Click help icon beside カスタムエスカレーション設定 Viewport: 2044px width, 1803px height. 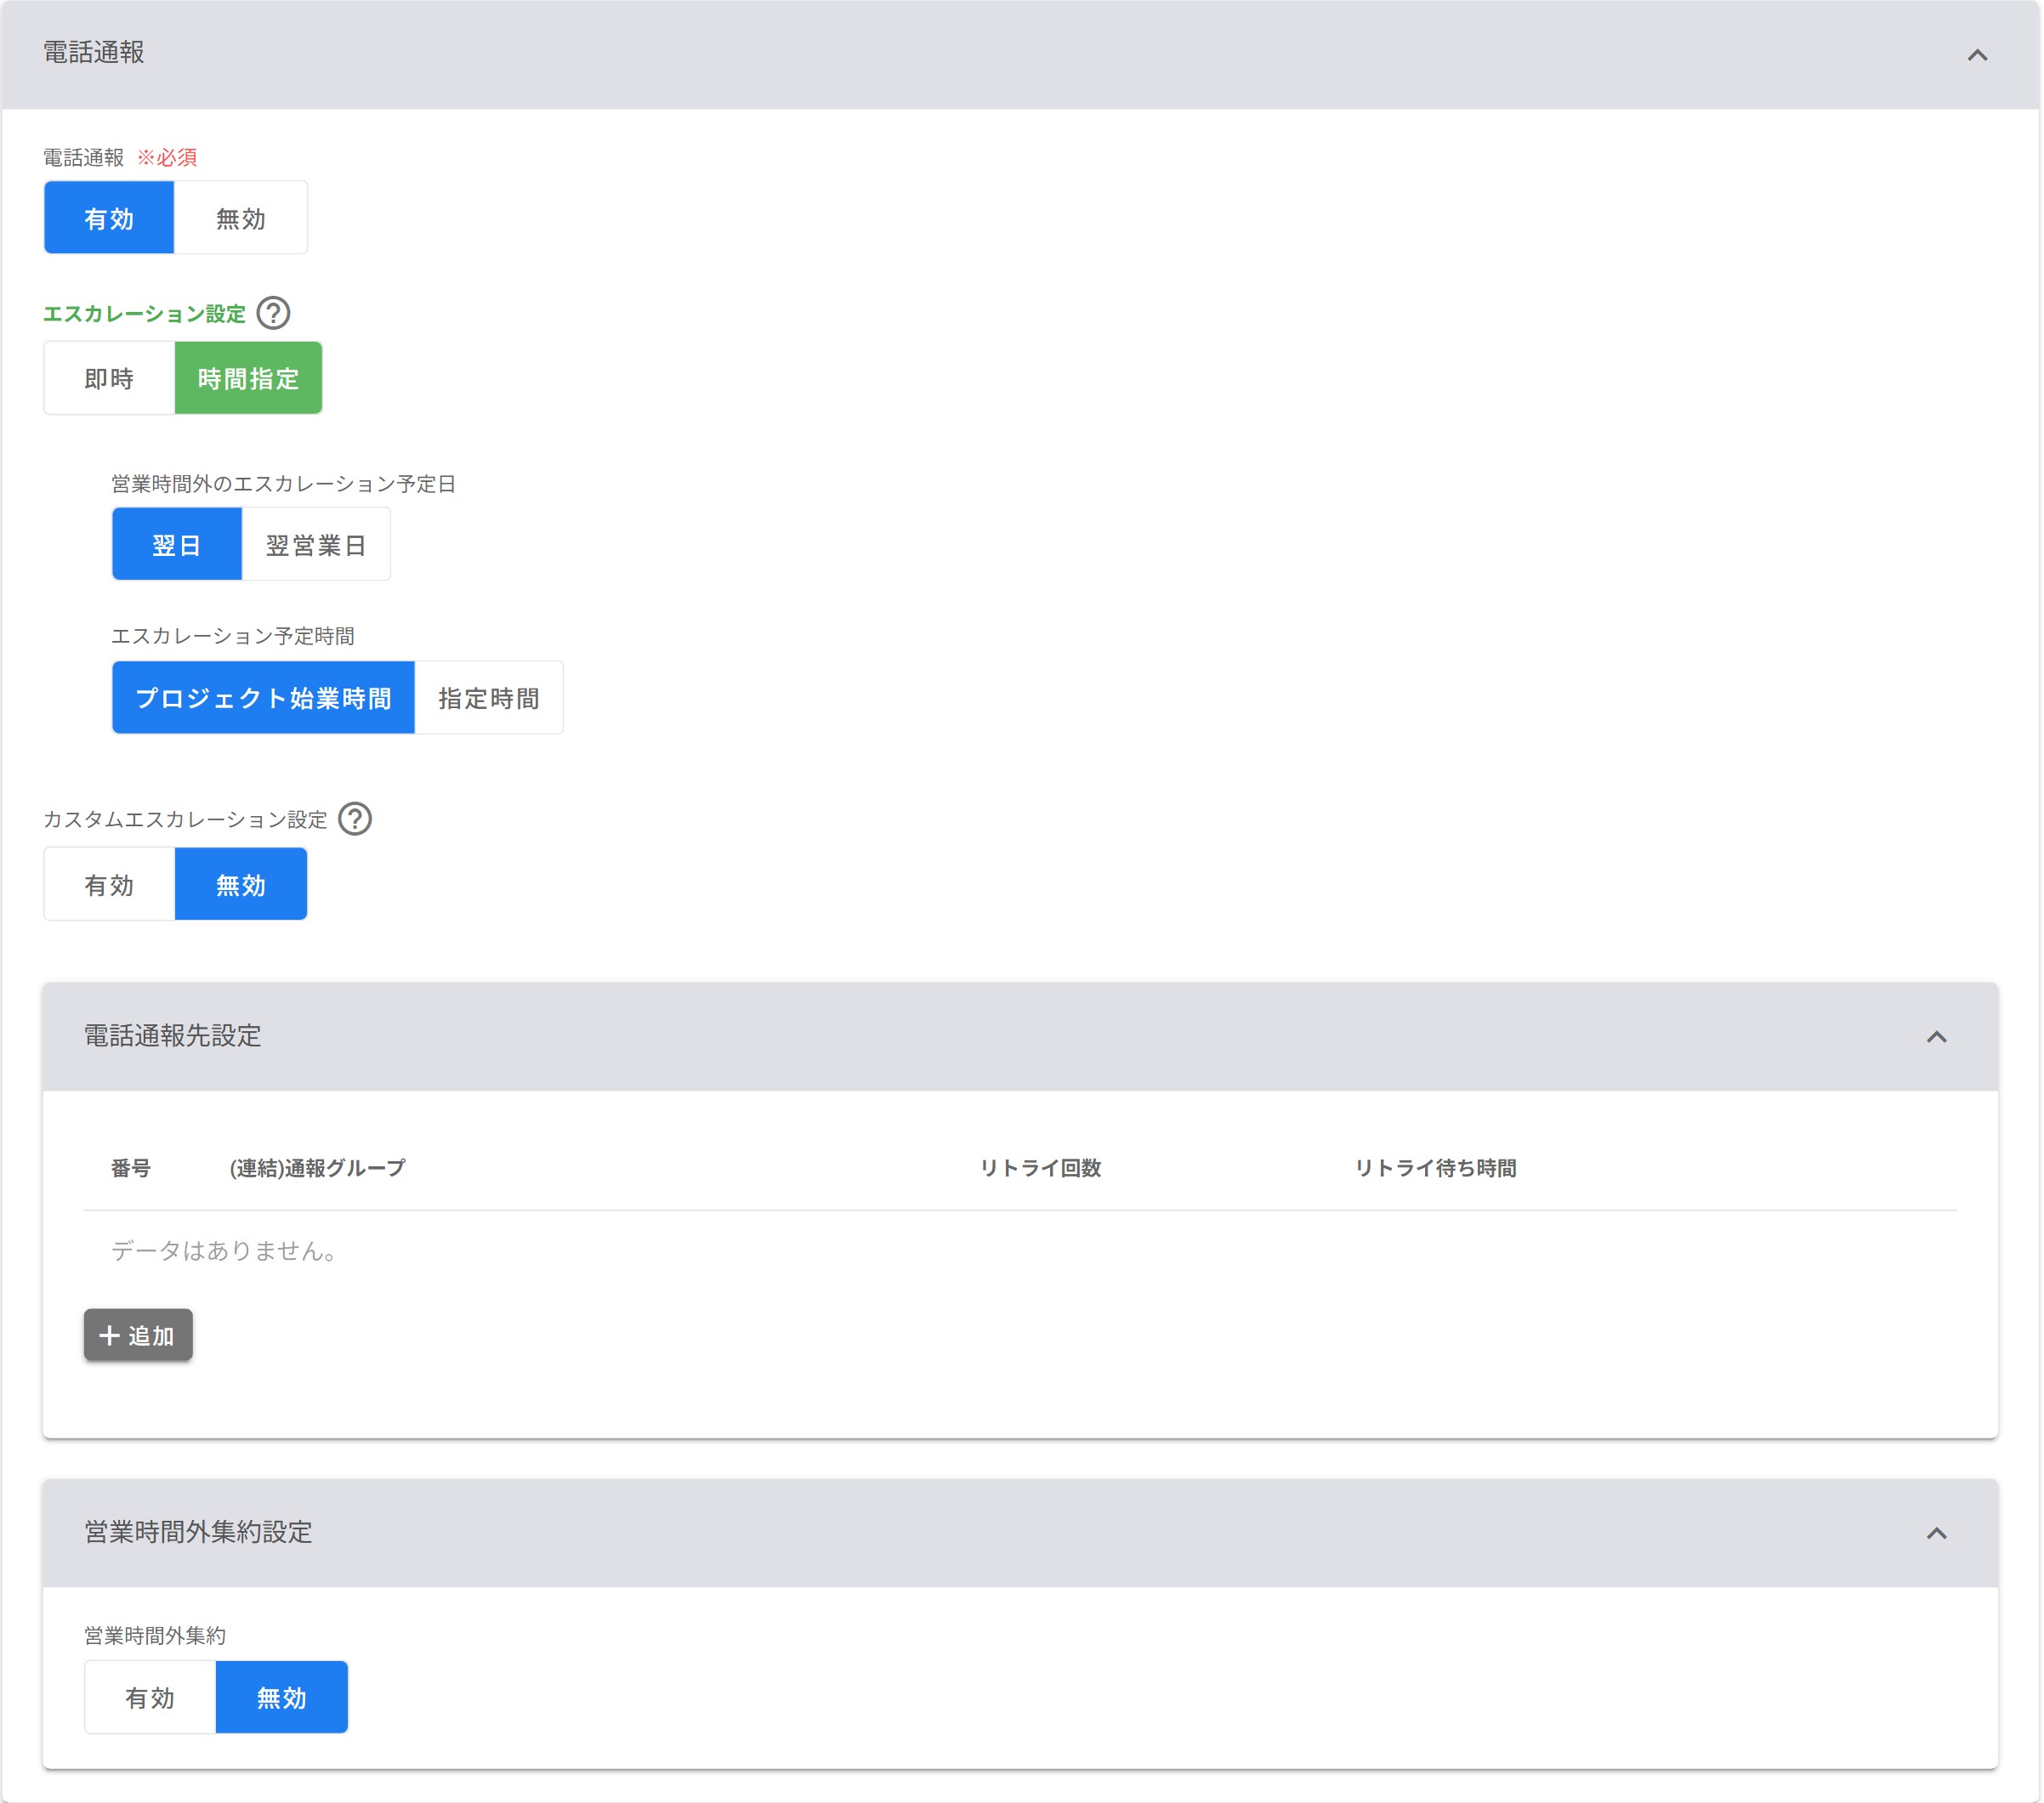[x=355, y=819]
